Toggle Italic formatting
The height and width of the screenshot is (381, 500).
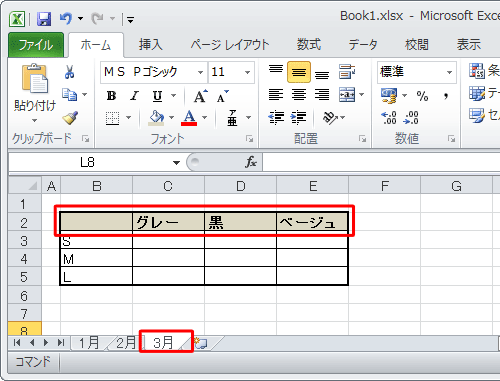click(134, 96)
